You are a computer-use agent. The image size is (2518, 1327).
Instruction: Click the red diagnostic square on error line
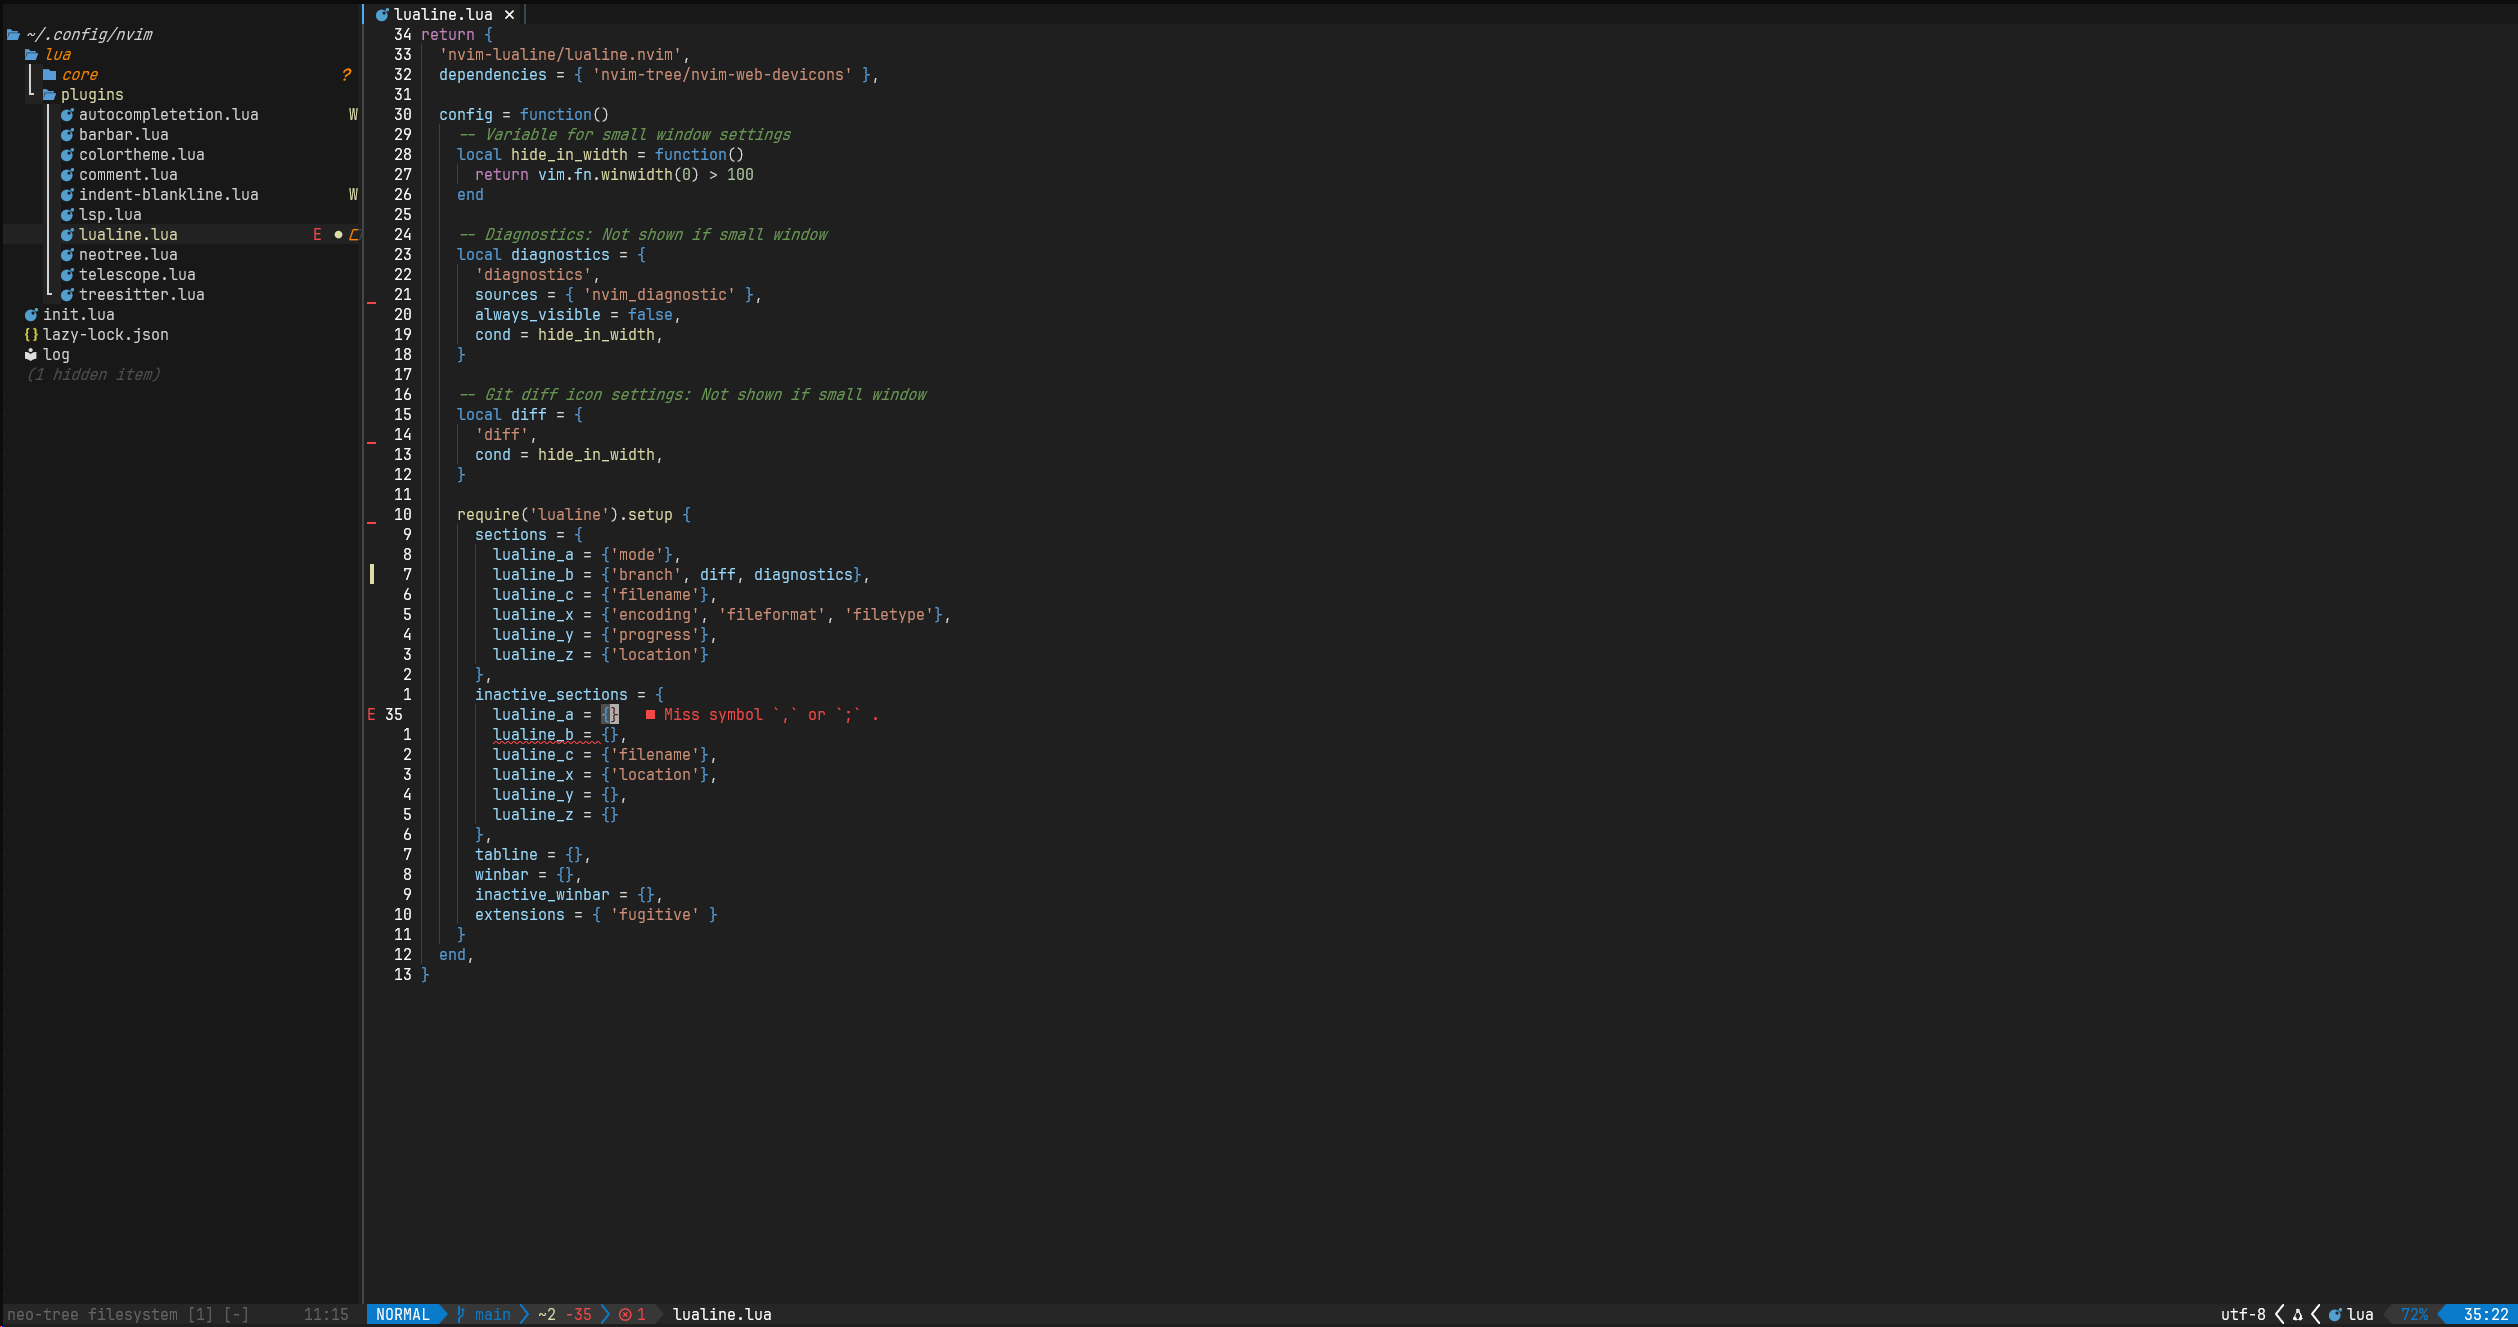pos(650,714)
